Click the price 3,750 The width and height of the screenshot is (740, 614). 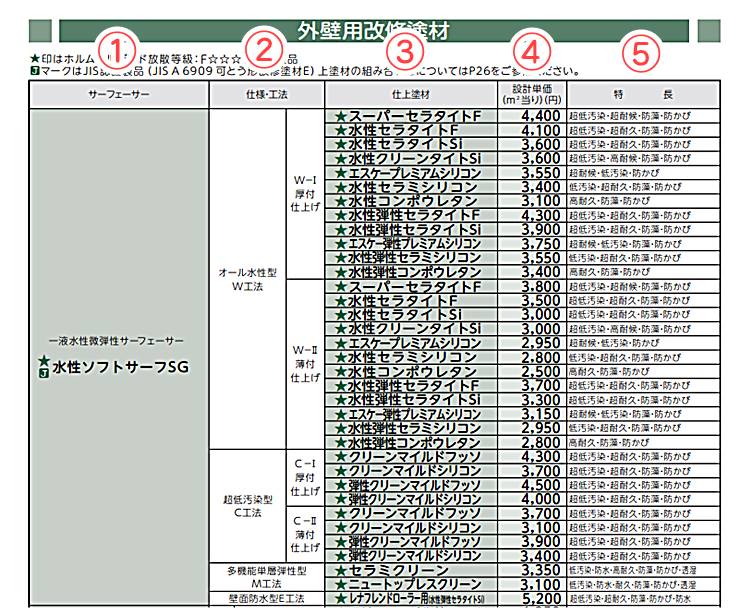[x=541, y=244]
